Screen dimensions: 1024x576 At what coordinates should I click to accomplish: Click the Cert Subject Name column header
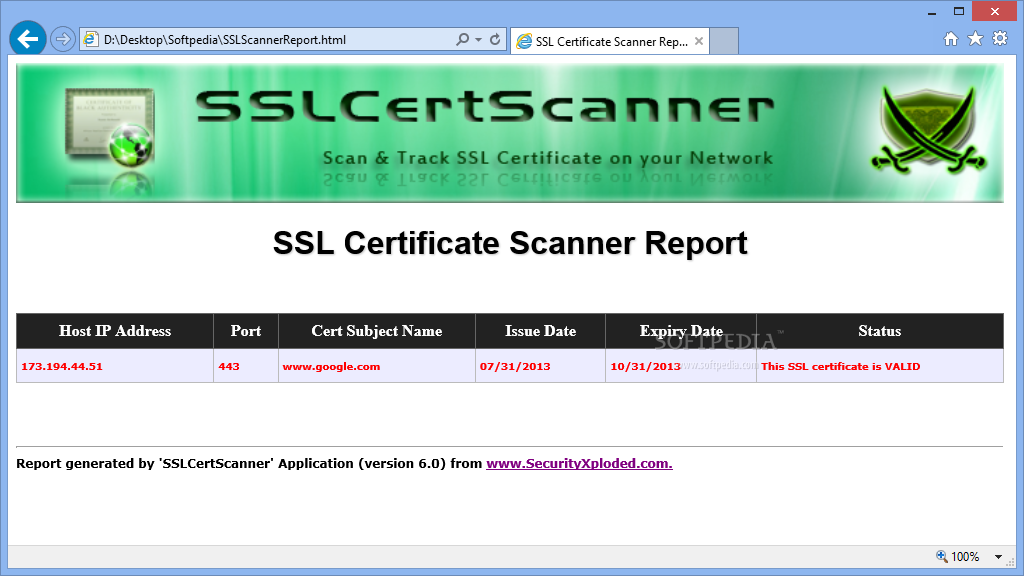coord(377,331)
